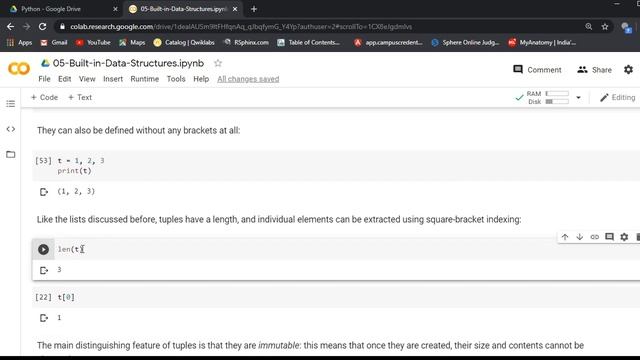Move cell up arrow
Image resolution: width=640 pixels, height=360 pixels.
coord(565,237)
